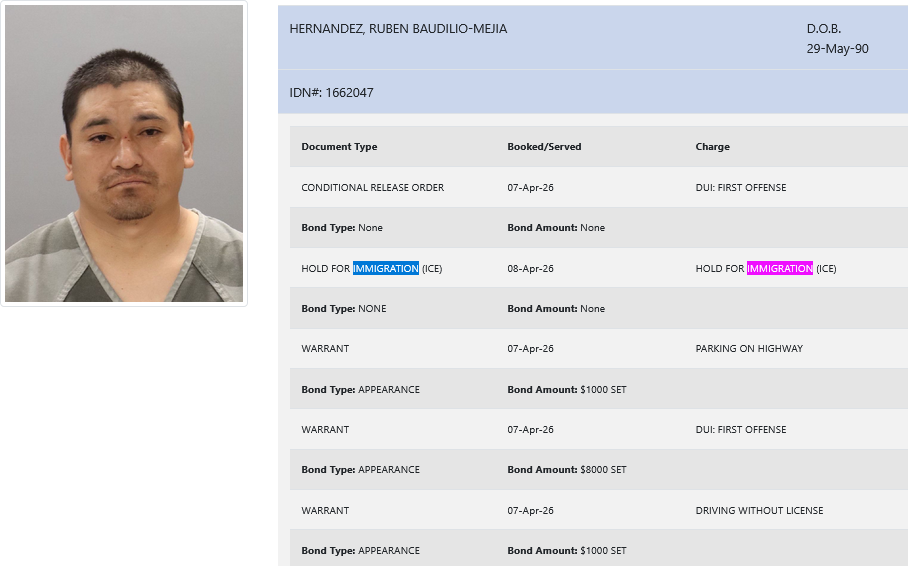Image resolution: width=908 pixels, height=566 pixels.
Task: Click the $8000 SET bond amount
Action: pos(602,470)
